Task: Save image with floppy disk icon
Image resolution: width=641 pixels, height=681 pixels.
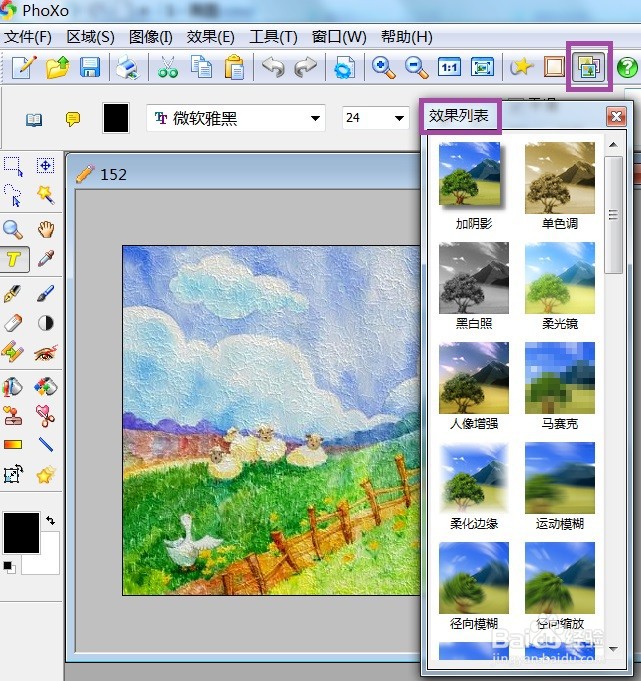Action: (90, 67)
